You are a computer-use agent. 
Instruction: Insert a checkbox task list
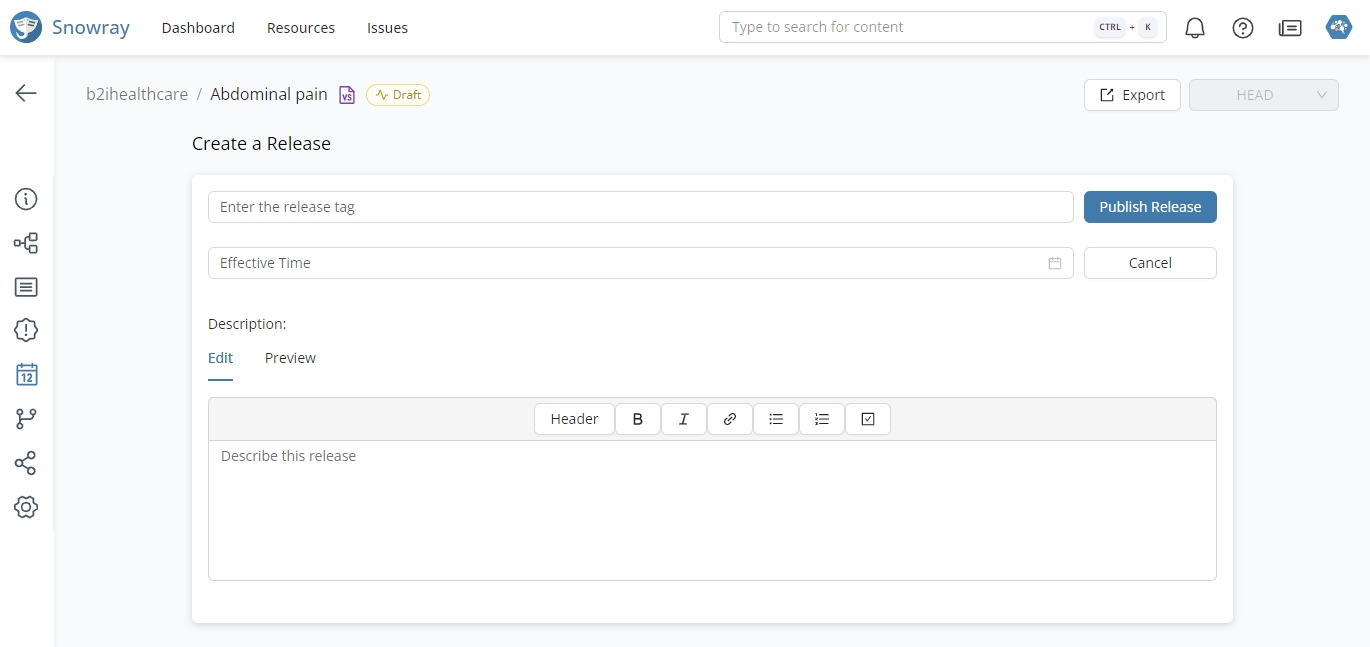click(x=867, y=419)
